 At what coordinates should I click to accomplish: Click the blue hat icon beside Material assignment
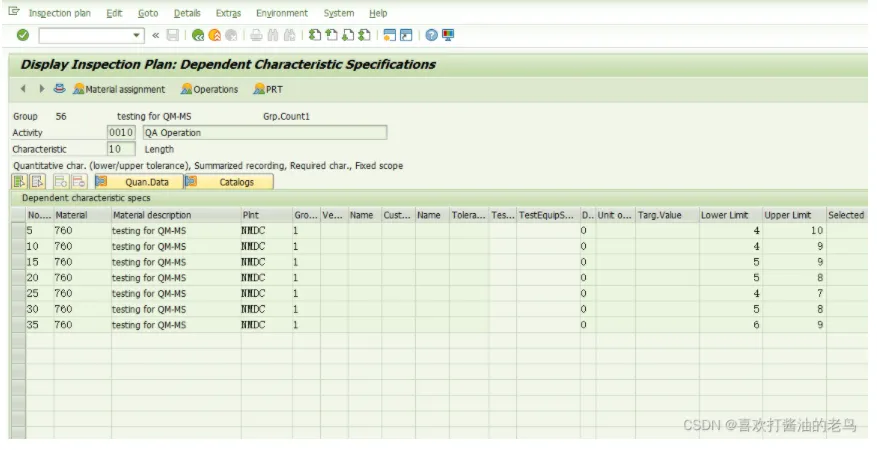click(x=59, y=89)
